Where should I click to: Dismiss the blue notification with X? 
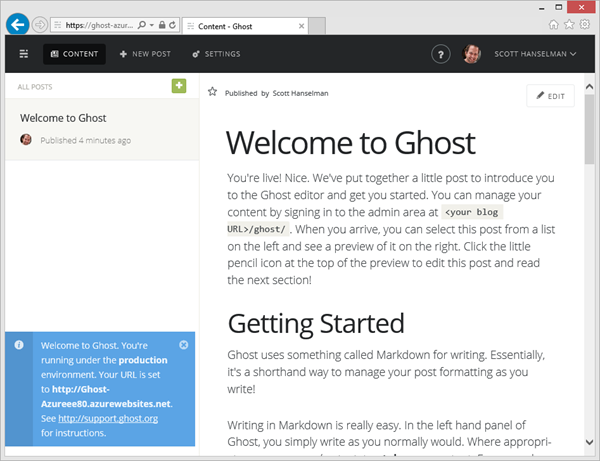coord(184,345)
